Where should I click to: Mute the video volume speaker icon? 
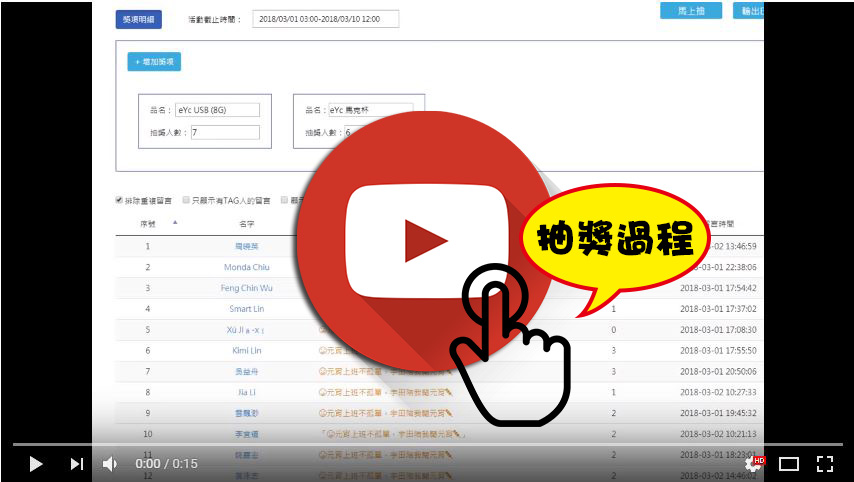[110, 464]
